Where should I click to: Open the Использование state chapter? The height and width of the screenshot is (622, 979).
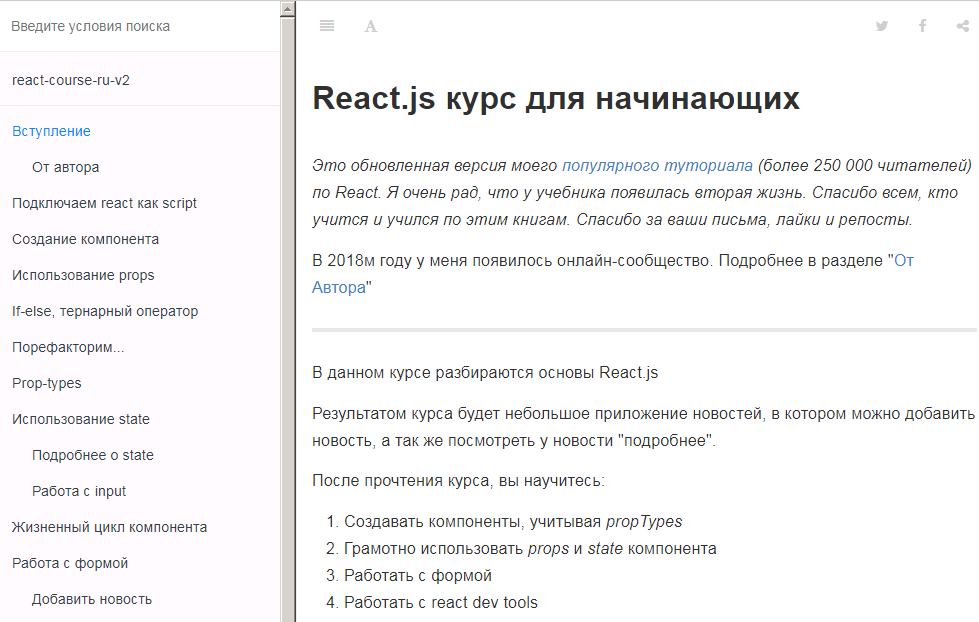(x=81, y=419)
